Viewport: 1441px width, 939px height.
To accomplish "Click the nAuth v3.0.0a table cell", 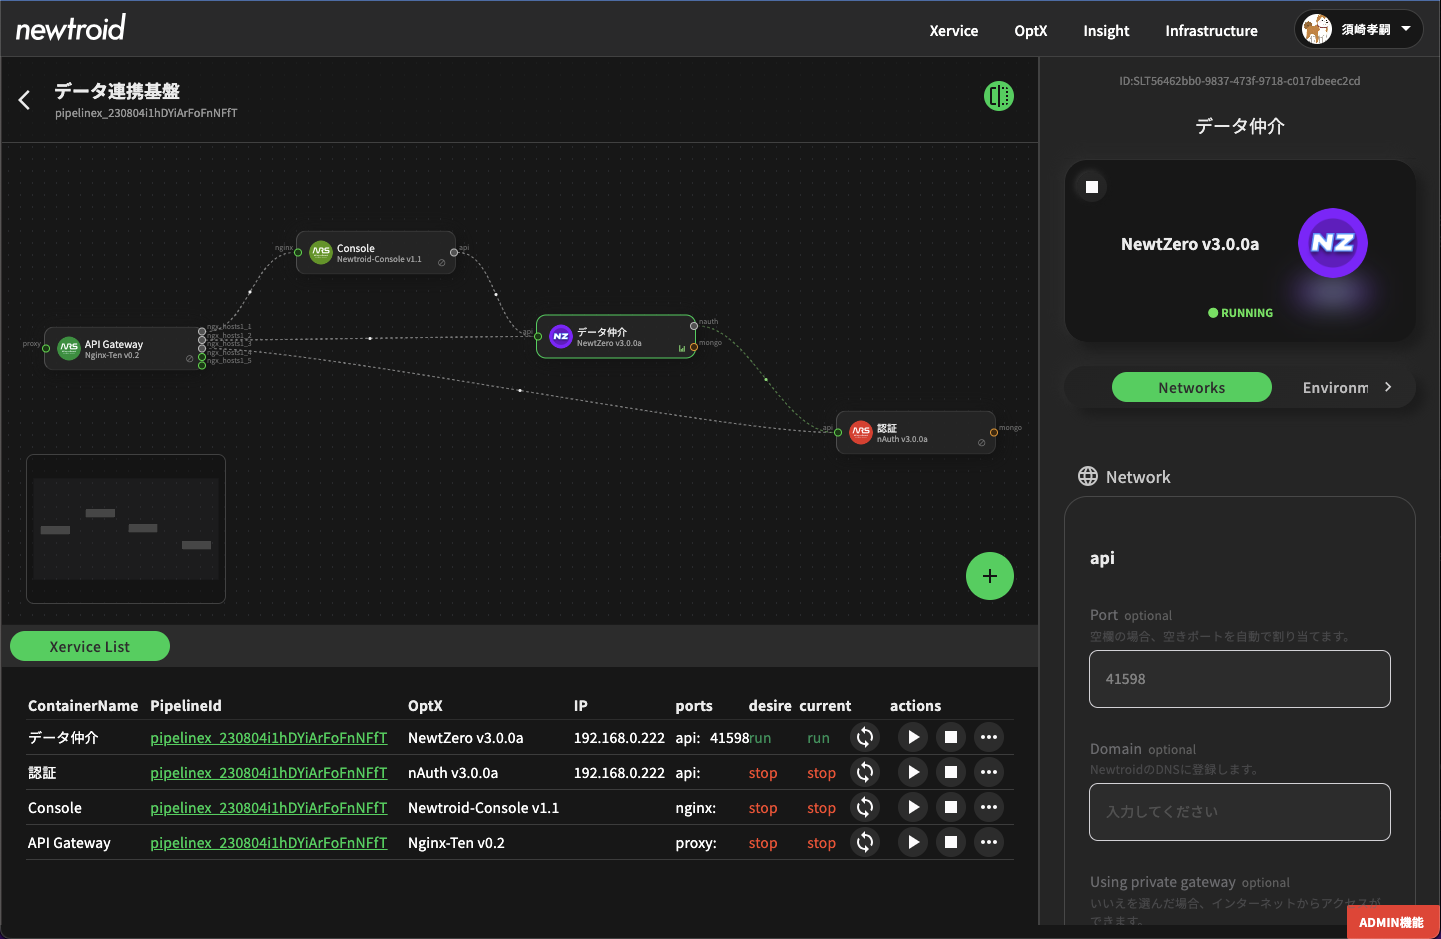I will click(x=453, y=772).
